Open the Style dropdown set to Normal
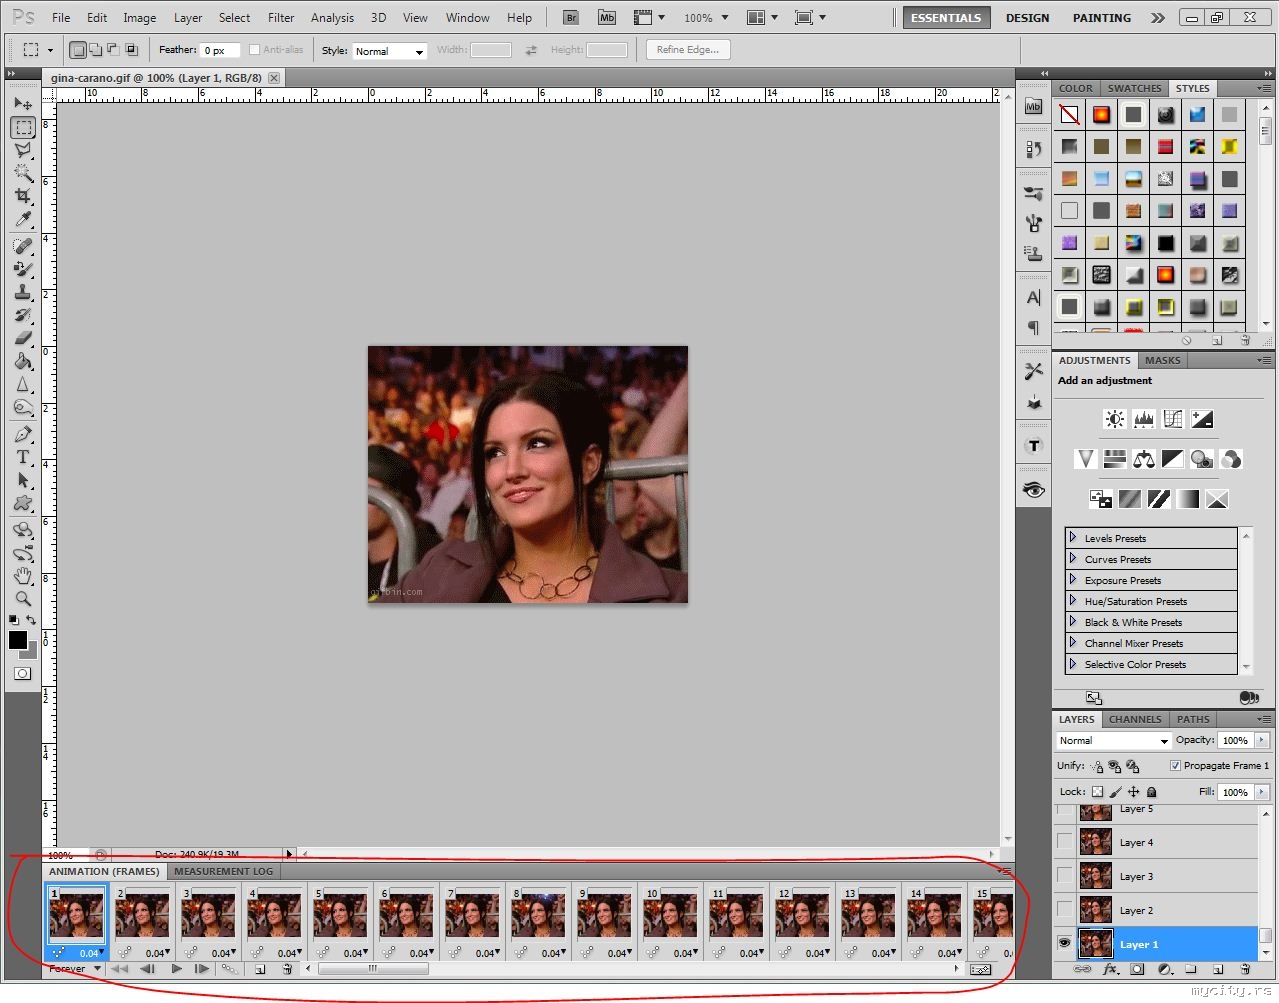The width and height of the screenshot is (1279, 1003). click(x=388, y=51)
